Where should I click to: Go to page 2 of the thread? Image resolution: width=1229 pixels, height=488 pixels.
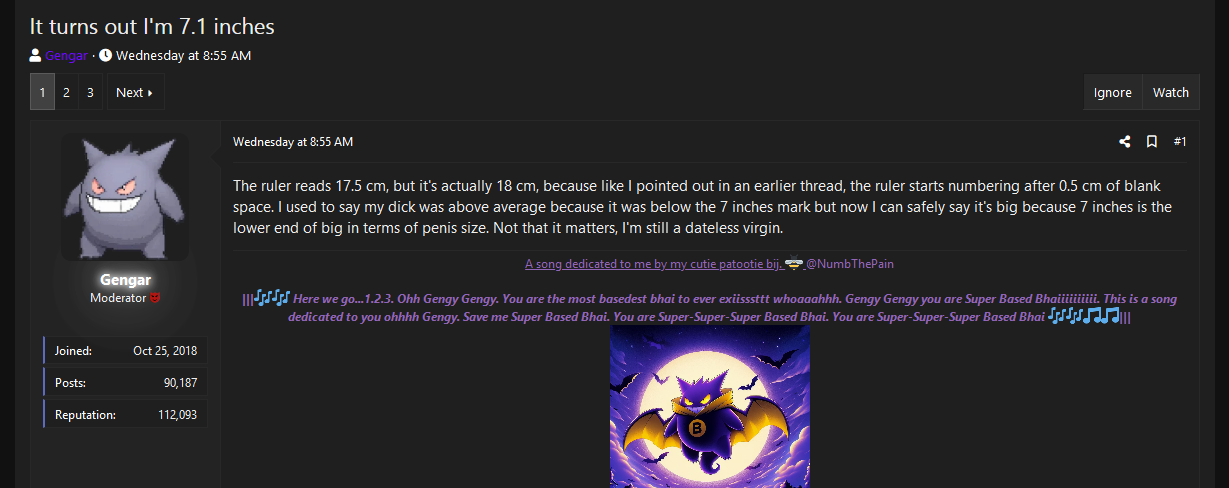[66, 92]
